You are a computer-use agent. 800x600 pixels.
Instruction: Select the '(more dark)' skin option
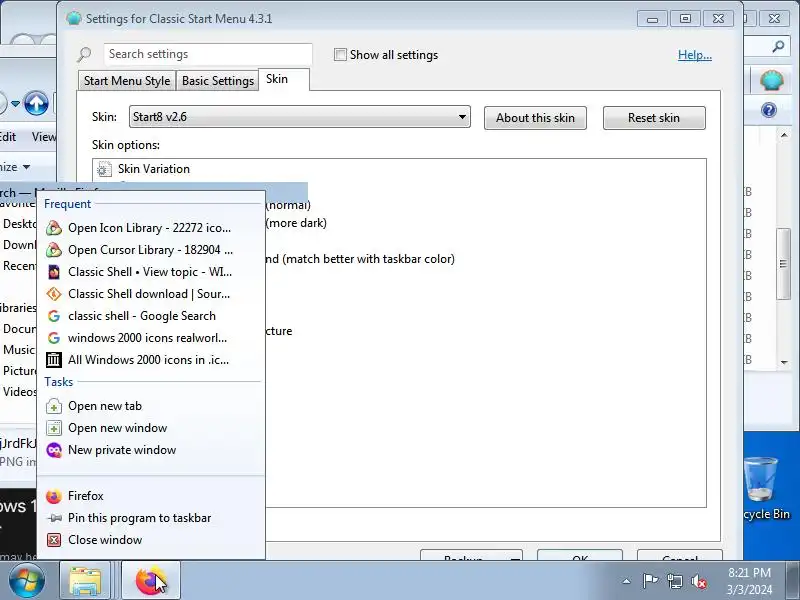pyautogui.click(x=296, y=223)
